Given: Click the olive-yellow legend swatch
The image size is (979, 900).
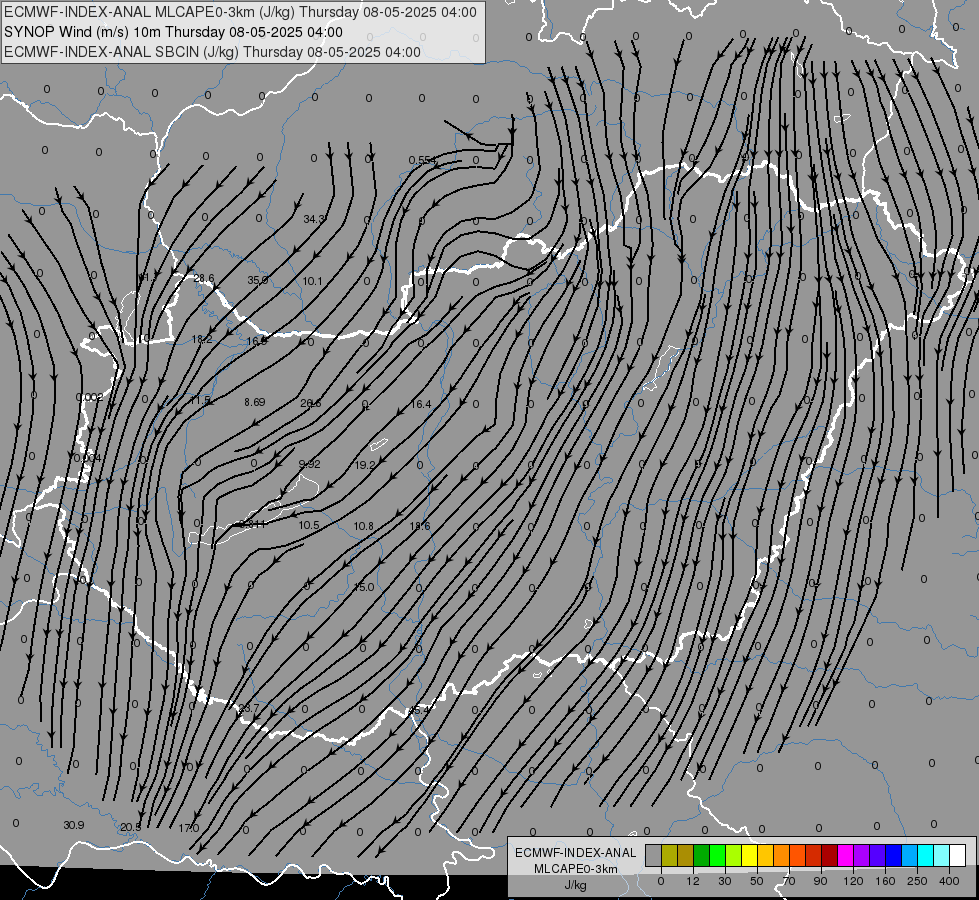Looking at the screenshot, I should (x=669, y=855).
